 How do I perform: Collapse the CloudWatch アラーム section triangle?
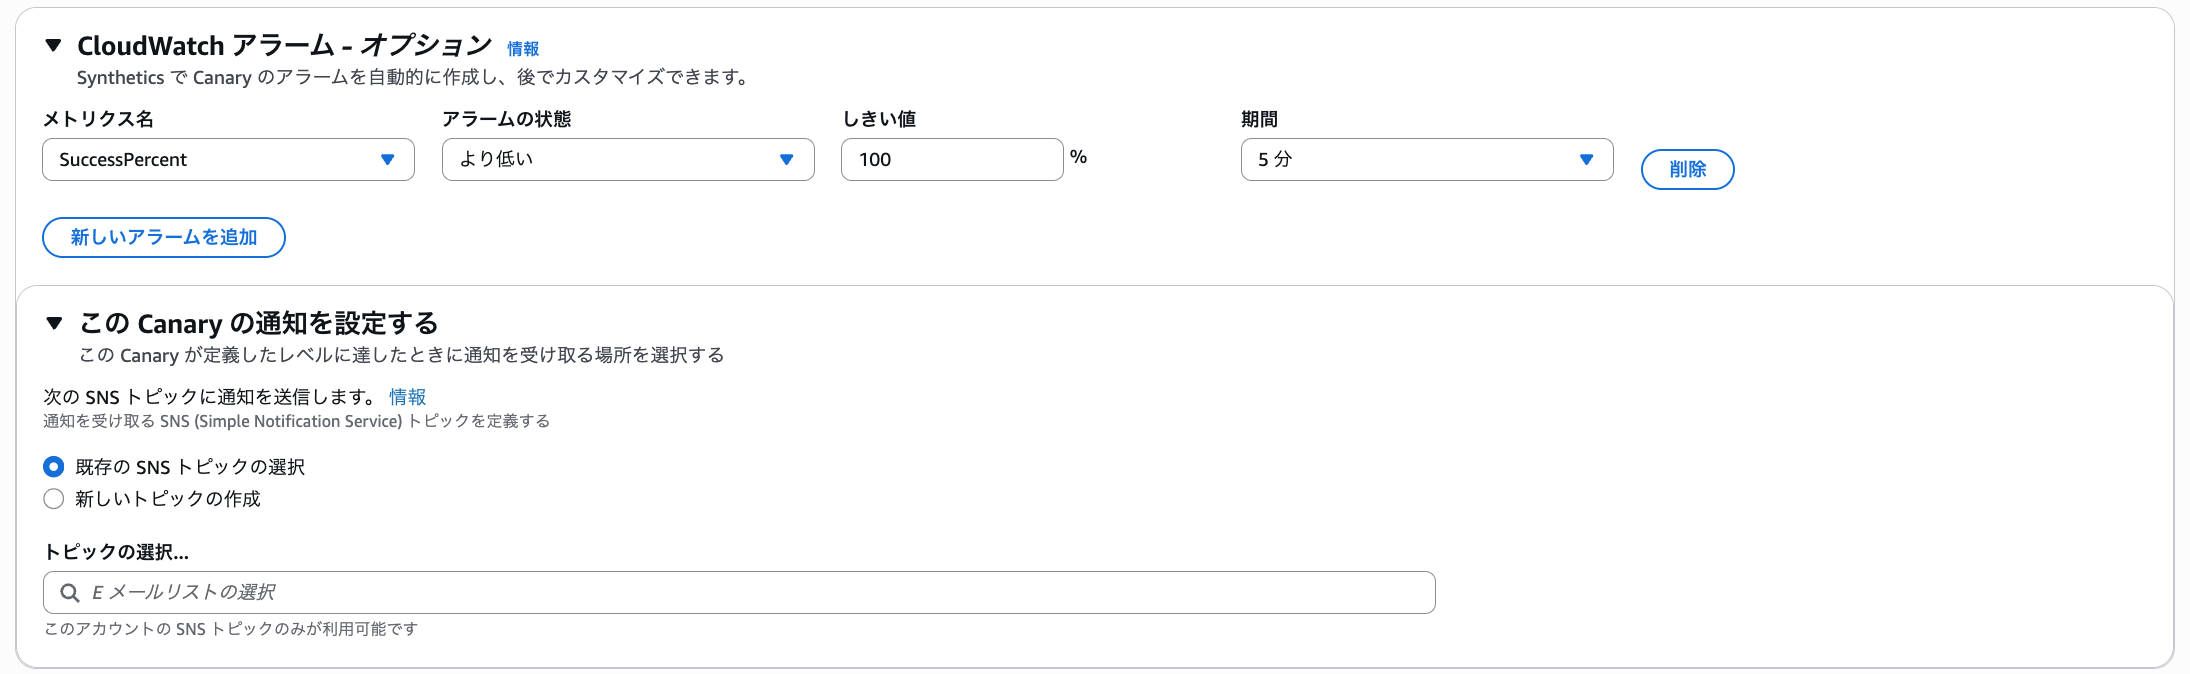pyautogui.click(x=54, y=45)
